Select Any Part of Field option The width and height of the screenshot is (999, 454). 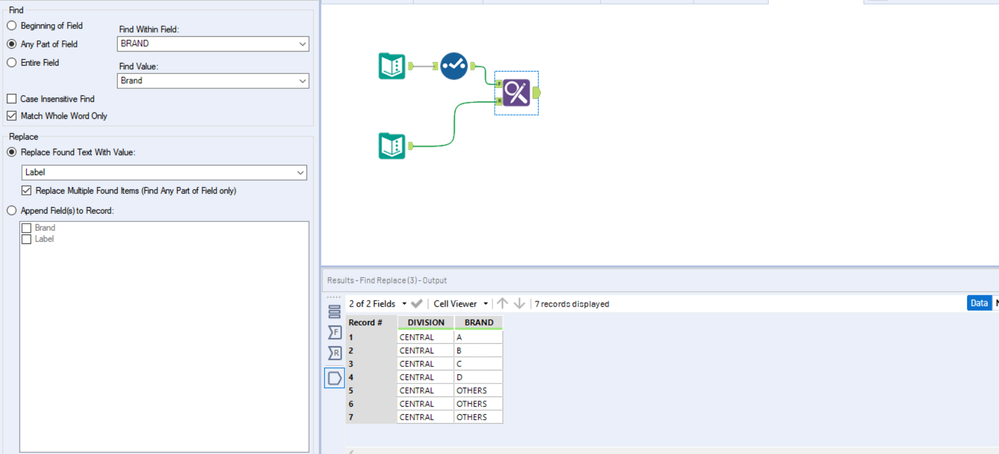coord(11,44)
